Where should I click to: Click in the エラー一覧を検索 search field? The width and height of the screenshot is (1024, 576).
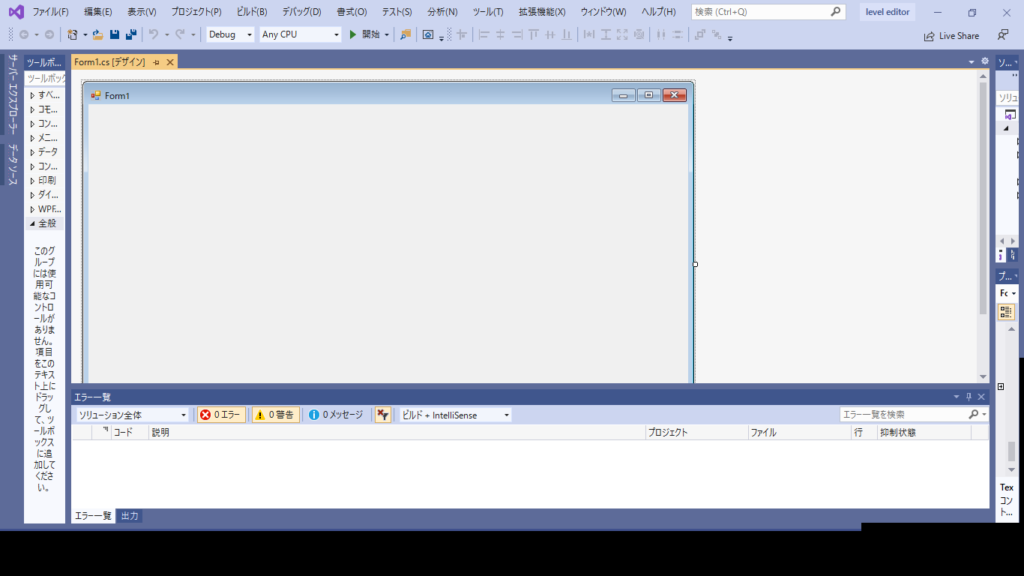pyautogui.click(x=902, y=414)
